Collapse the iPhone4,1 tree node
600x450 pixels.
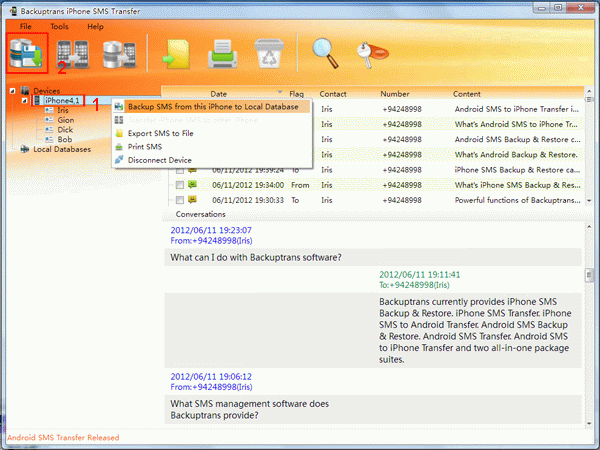click(x=24, y=101)
